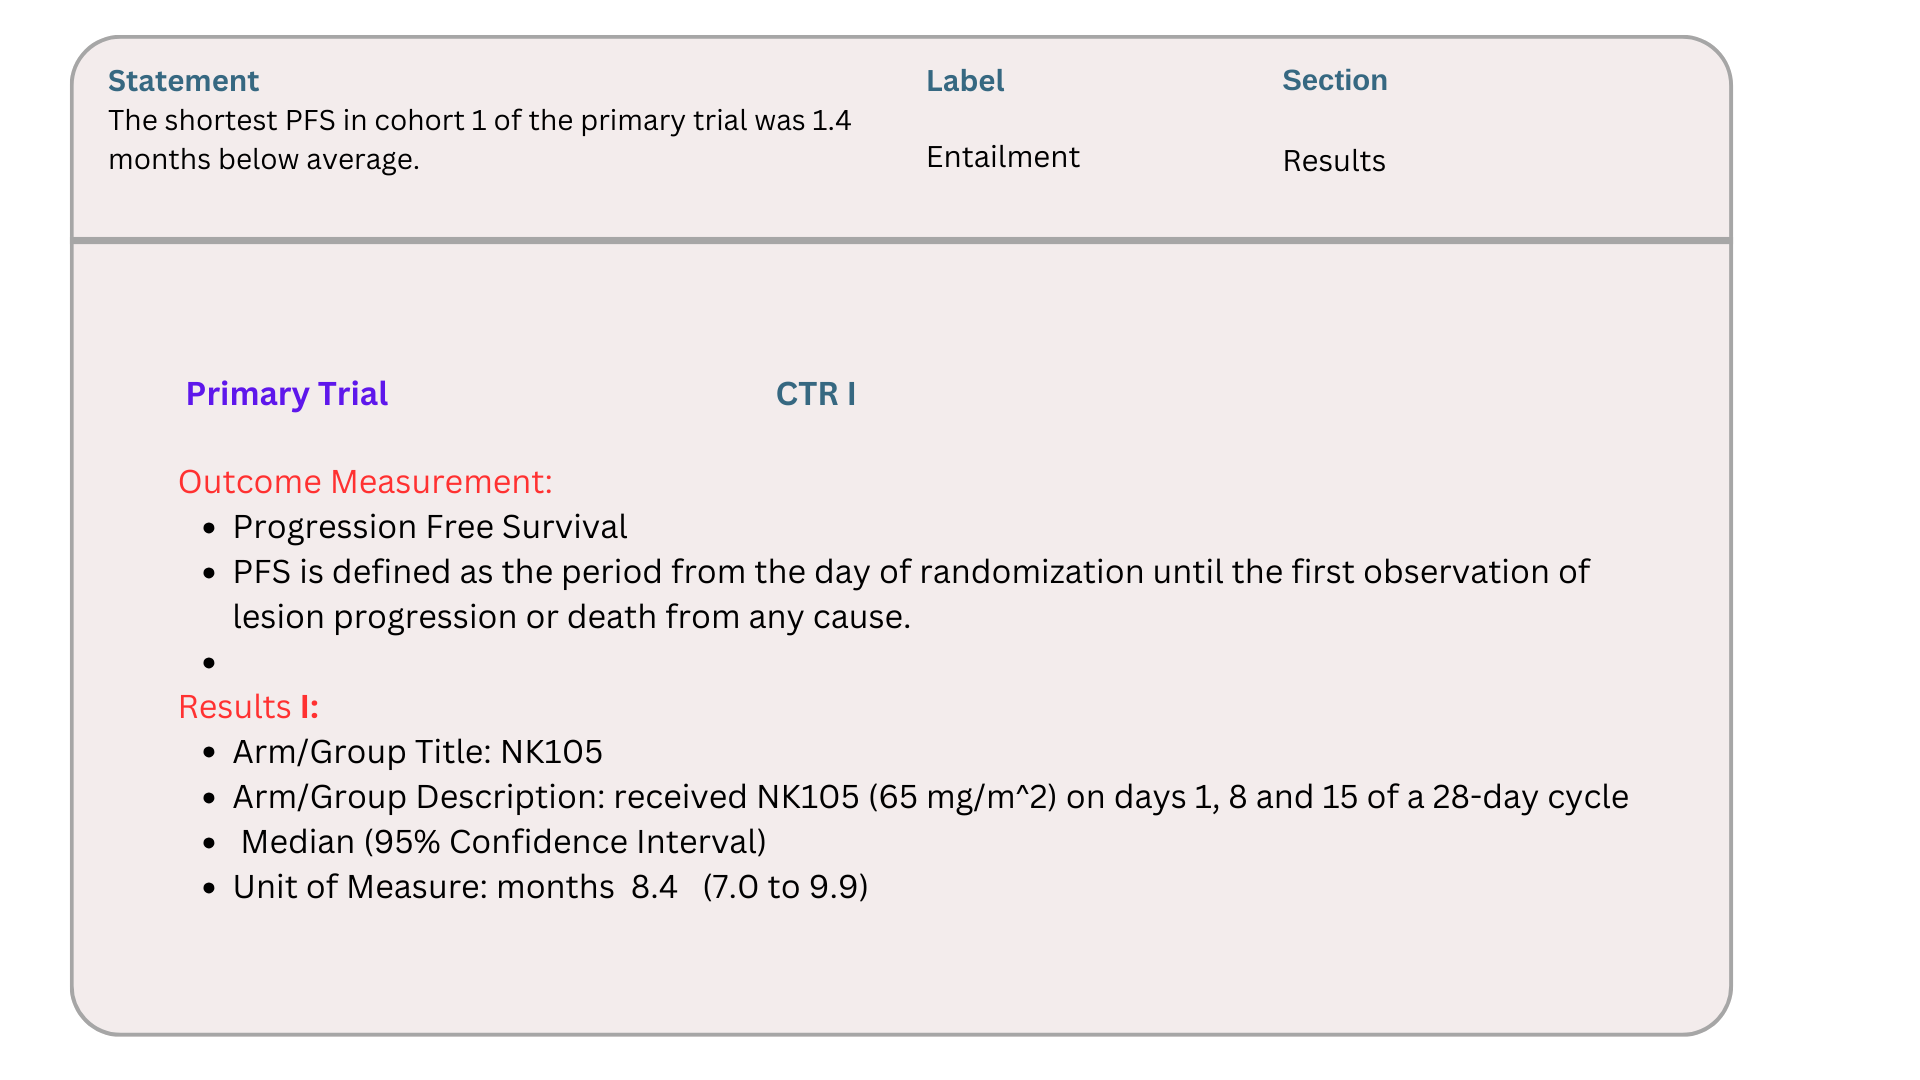The width and height of the screenshot is (1920, 1080).
Task: Click the Label column heading
Action: point(964,81)
